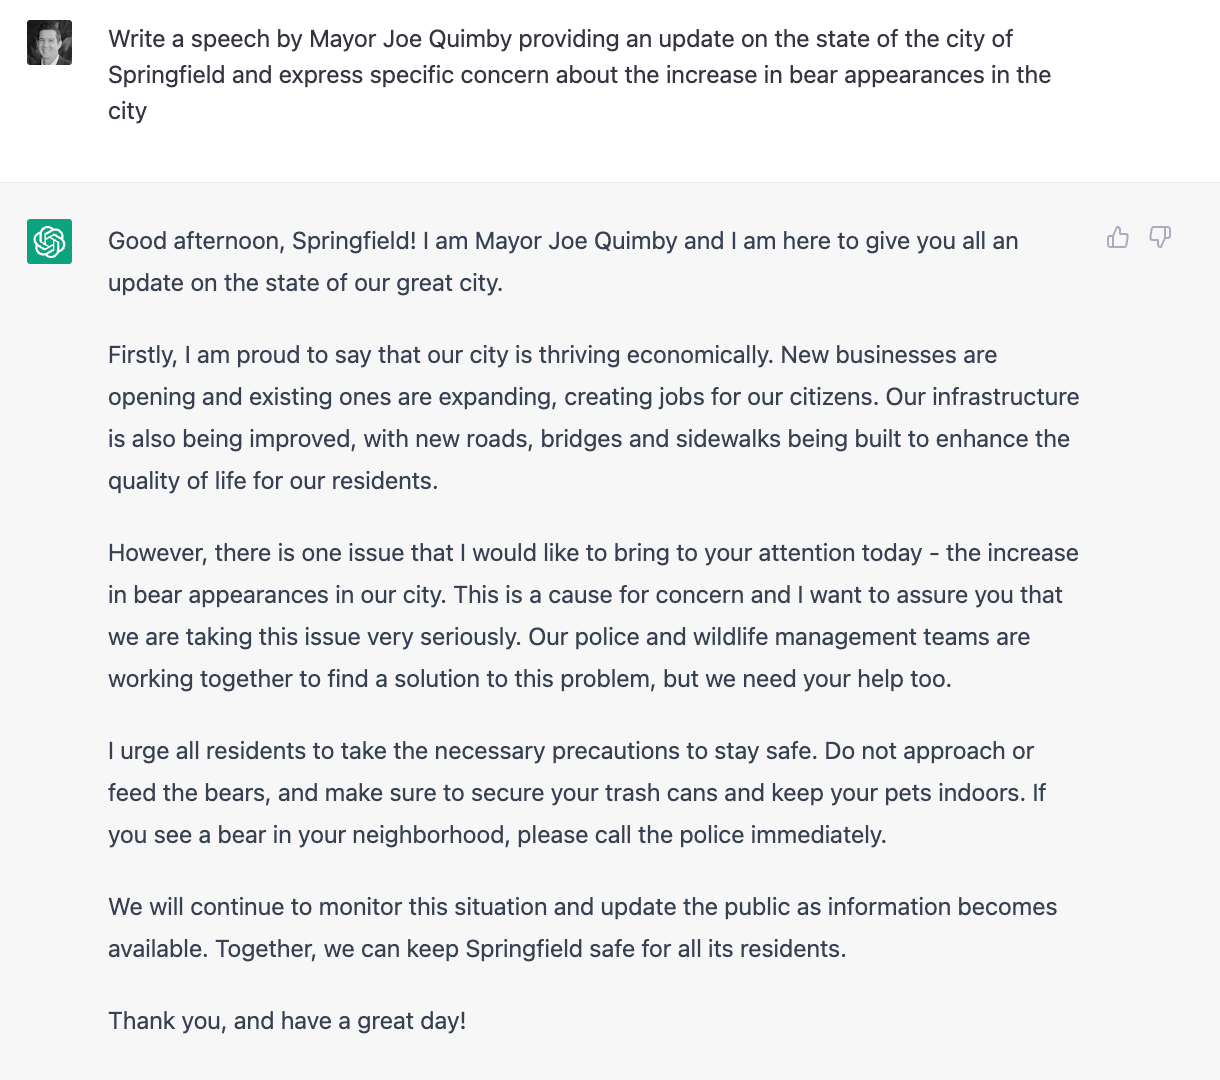Image resolution: width=1220 pixels, height=1080 pixels.
Task: Click the thumbs down feedback icon
Action: pyautogui.click(x=1160, y=237)
